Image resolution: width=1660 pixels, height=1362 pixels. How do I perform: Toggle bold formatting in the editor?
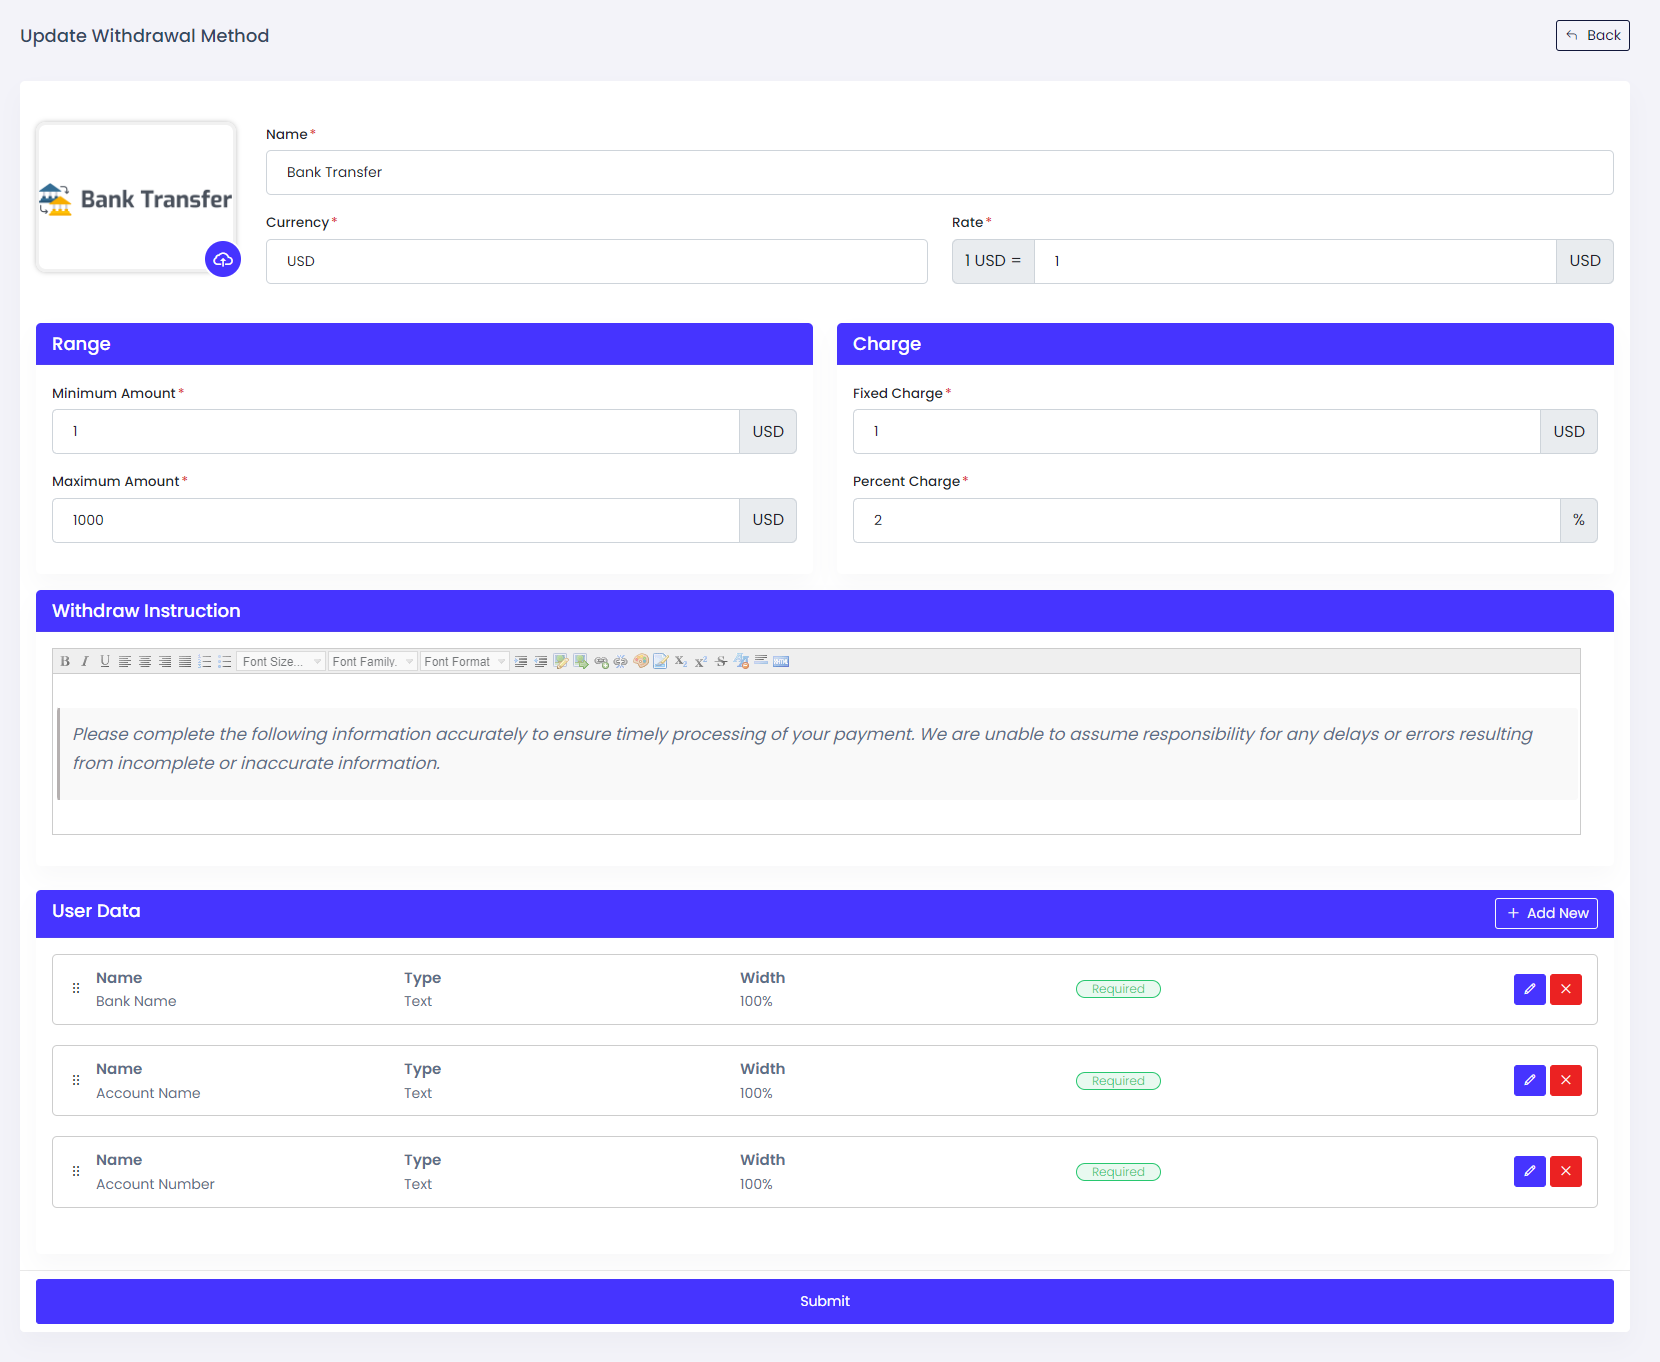tap(65, 662)
